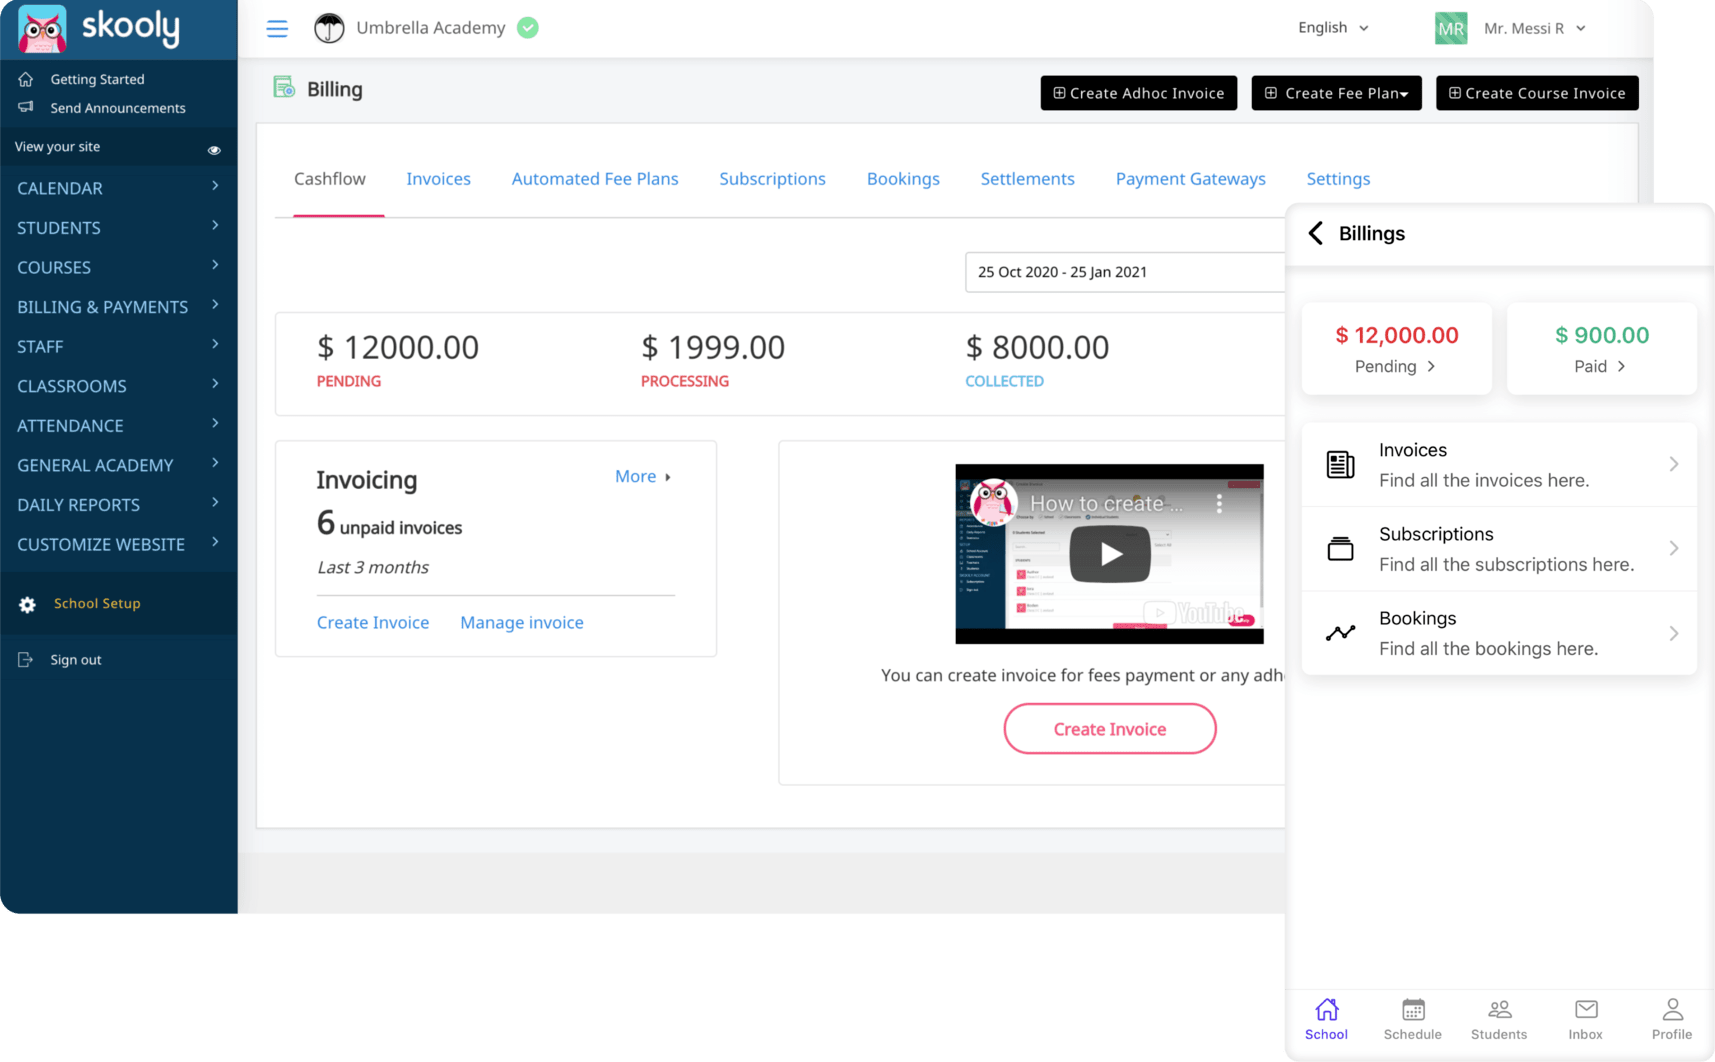Viewport: 1715px width, 1062px height.
Task: Open the Manage invoice link
Action: click(x=521, y=622)
